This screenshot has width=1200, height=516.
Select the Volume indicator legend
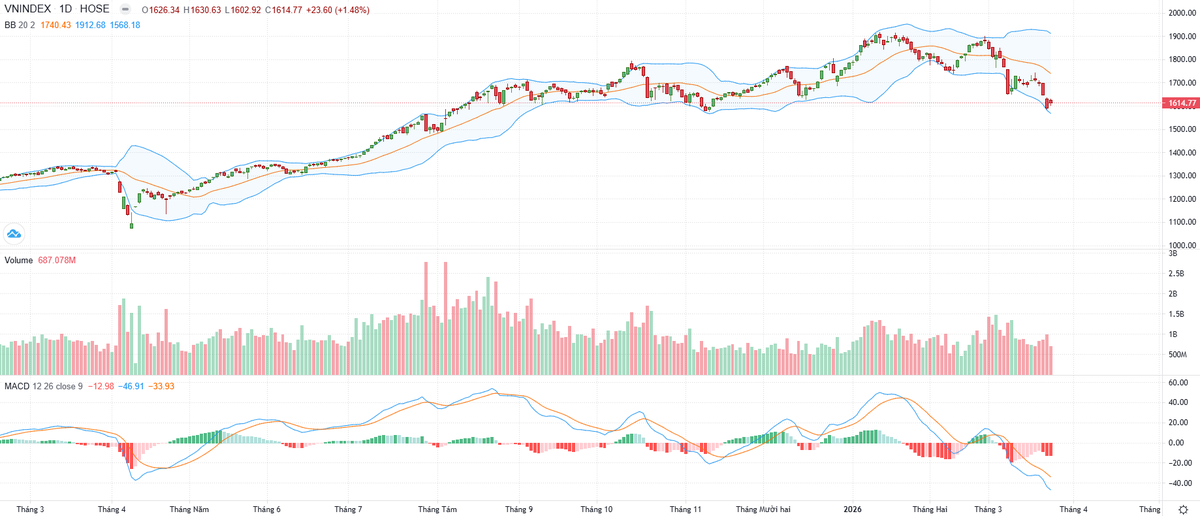point(18,261)
